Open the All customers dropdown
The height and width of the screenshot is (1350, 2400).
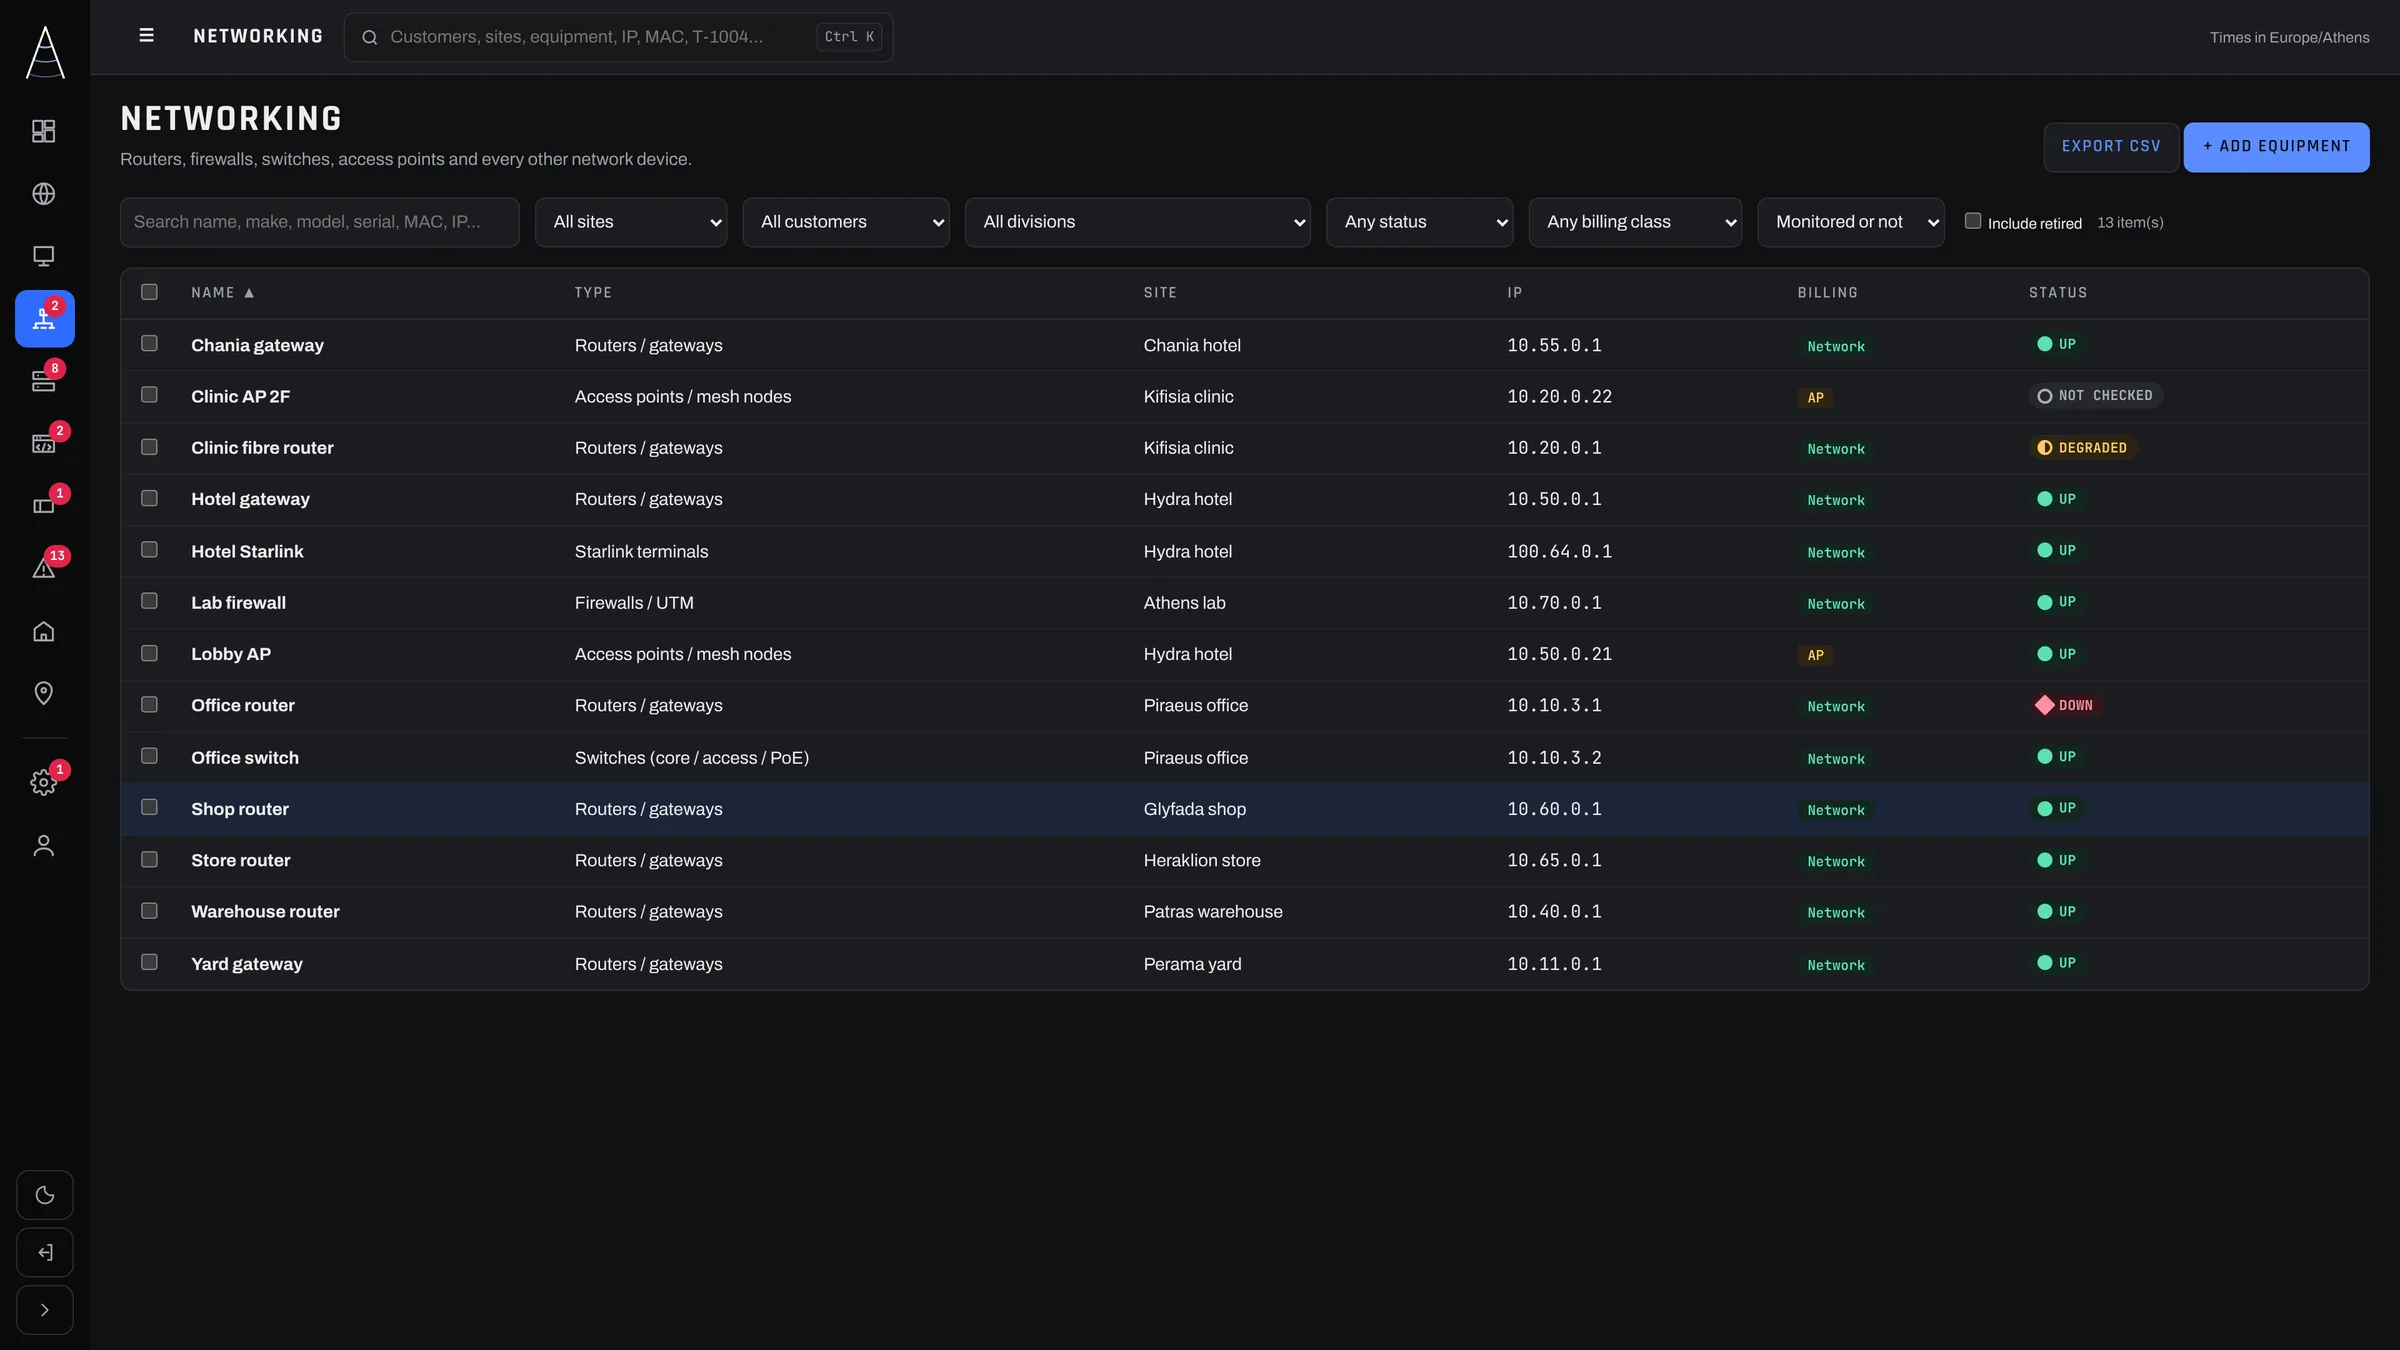pos(846,222)
